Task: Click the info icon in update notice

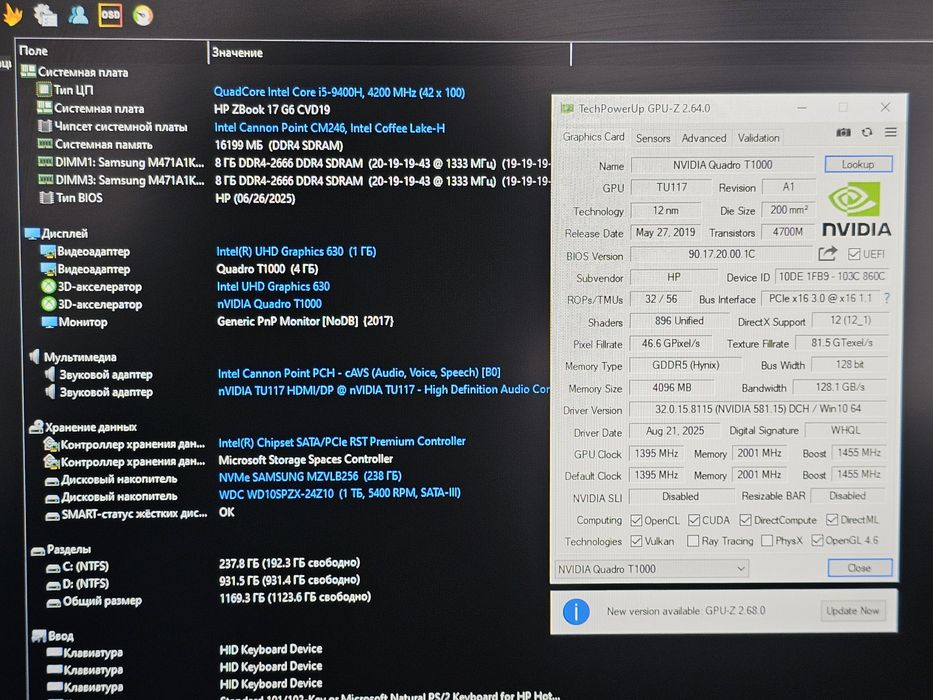Action: tap(576, 611)
